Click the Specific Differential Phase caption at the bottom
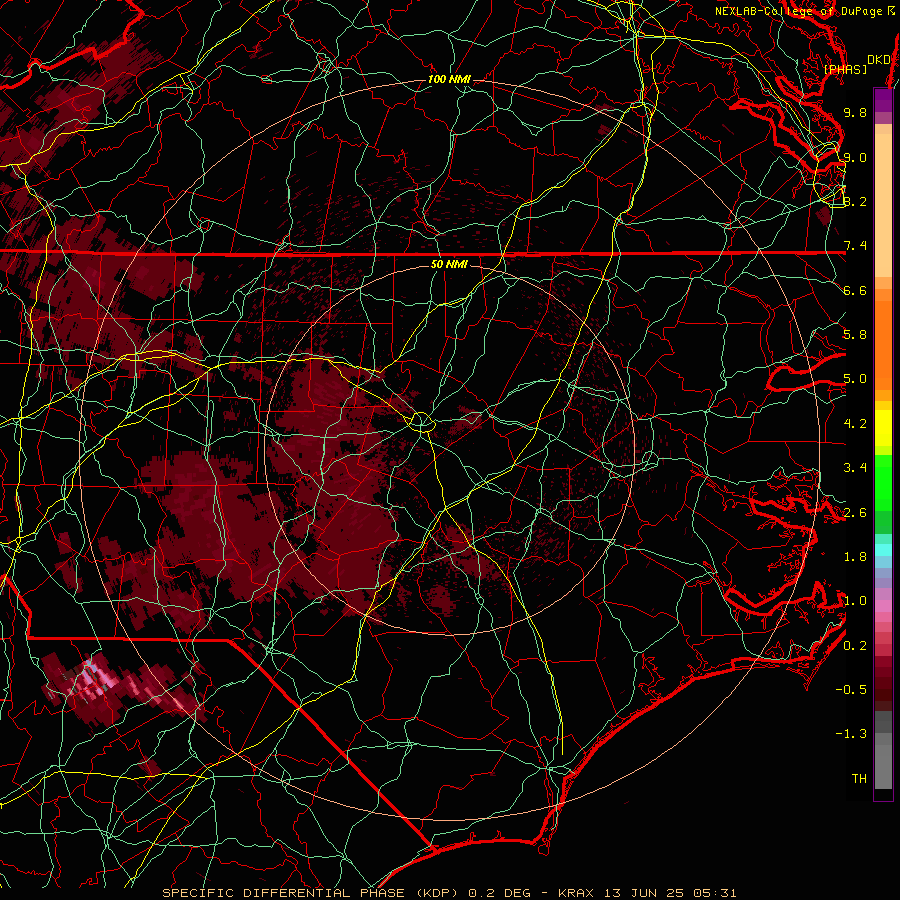The width and height of the screenshot is (900, 900). (449, 893)
